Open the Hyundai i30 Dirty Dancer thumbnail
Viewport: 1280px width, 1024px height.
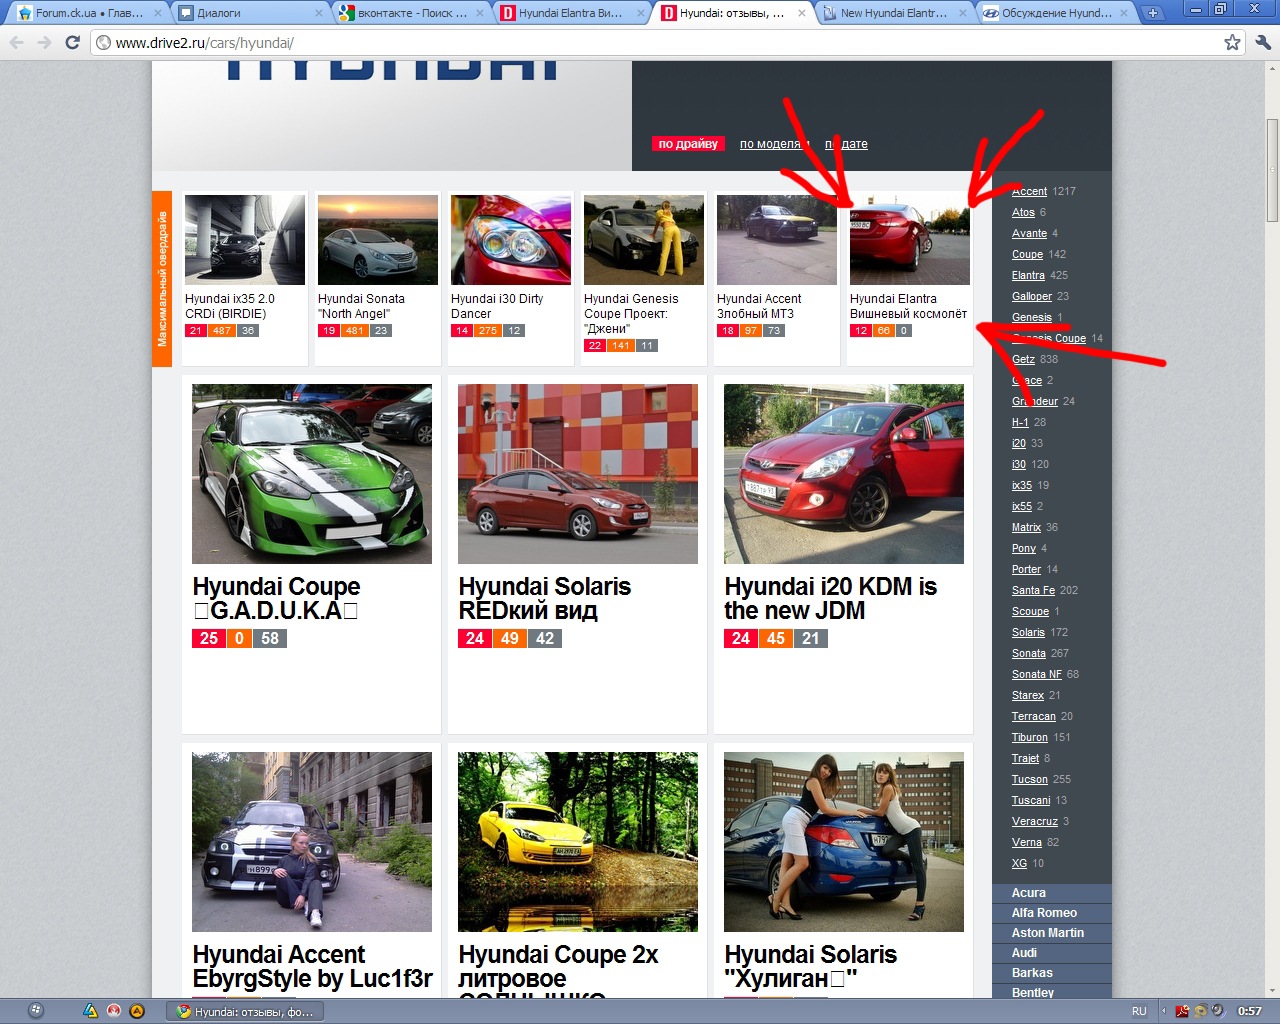[511, 240]
